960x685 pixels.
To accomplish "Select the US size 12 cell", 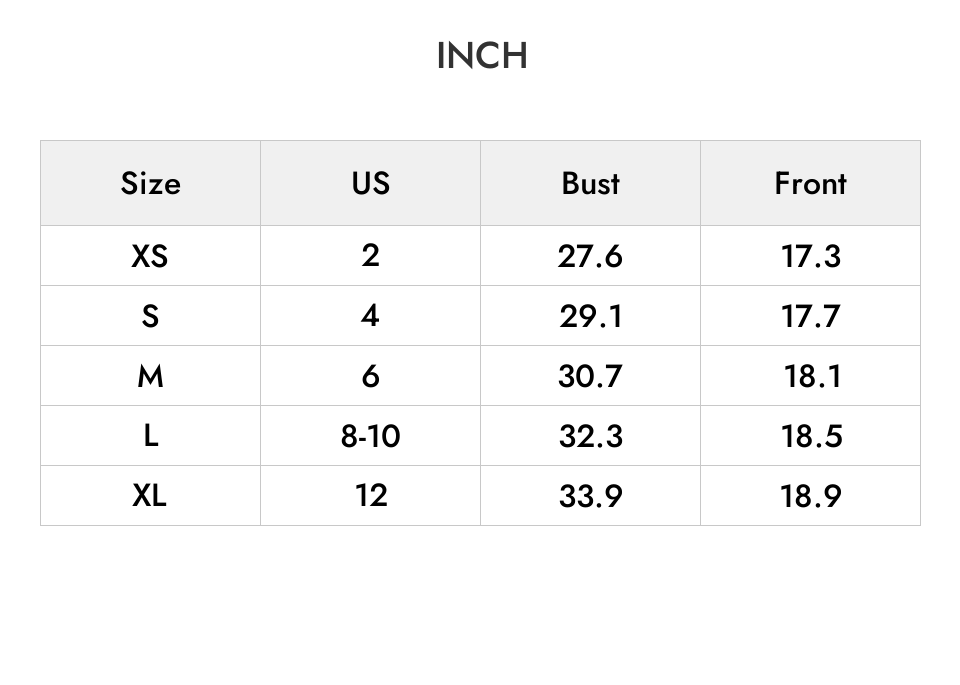I will tap(370, 495).
